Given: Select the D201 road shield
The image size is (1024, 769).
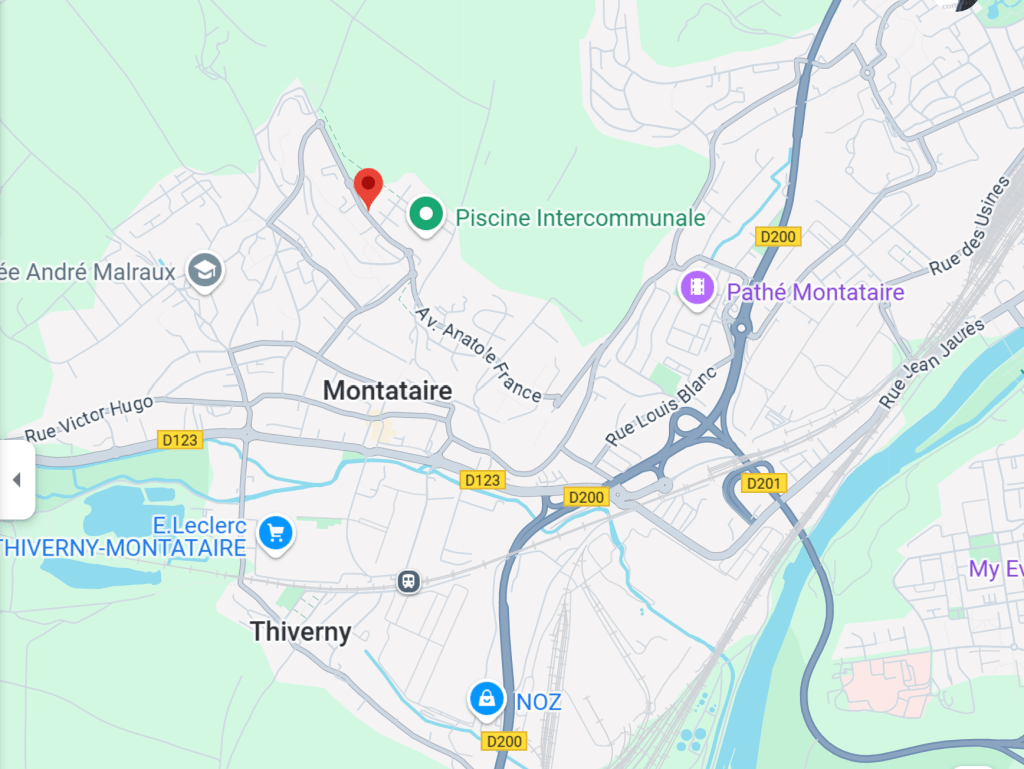Looking at the screenshot, I should pos(764,483).
